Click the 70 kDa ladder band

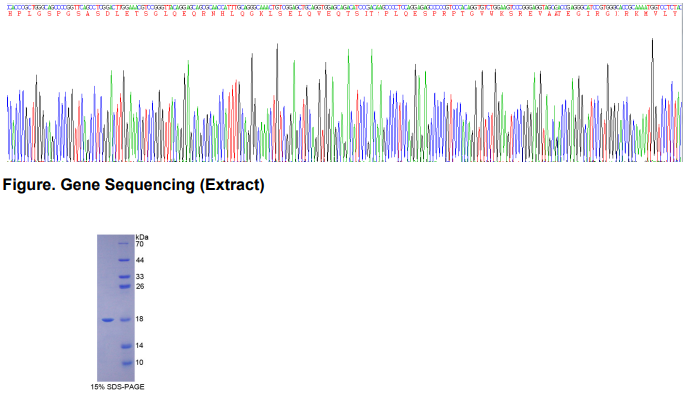pyautogui.click(x=124, y=244)
